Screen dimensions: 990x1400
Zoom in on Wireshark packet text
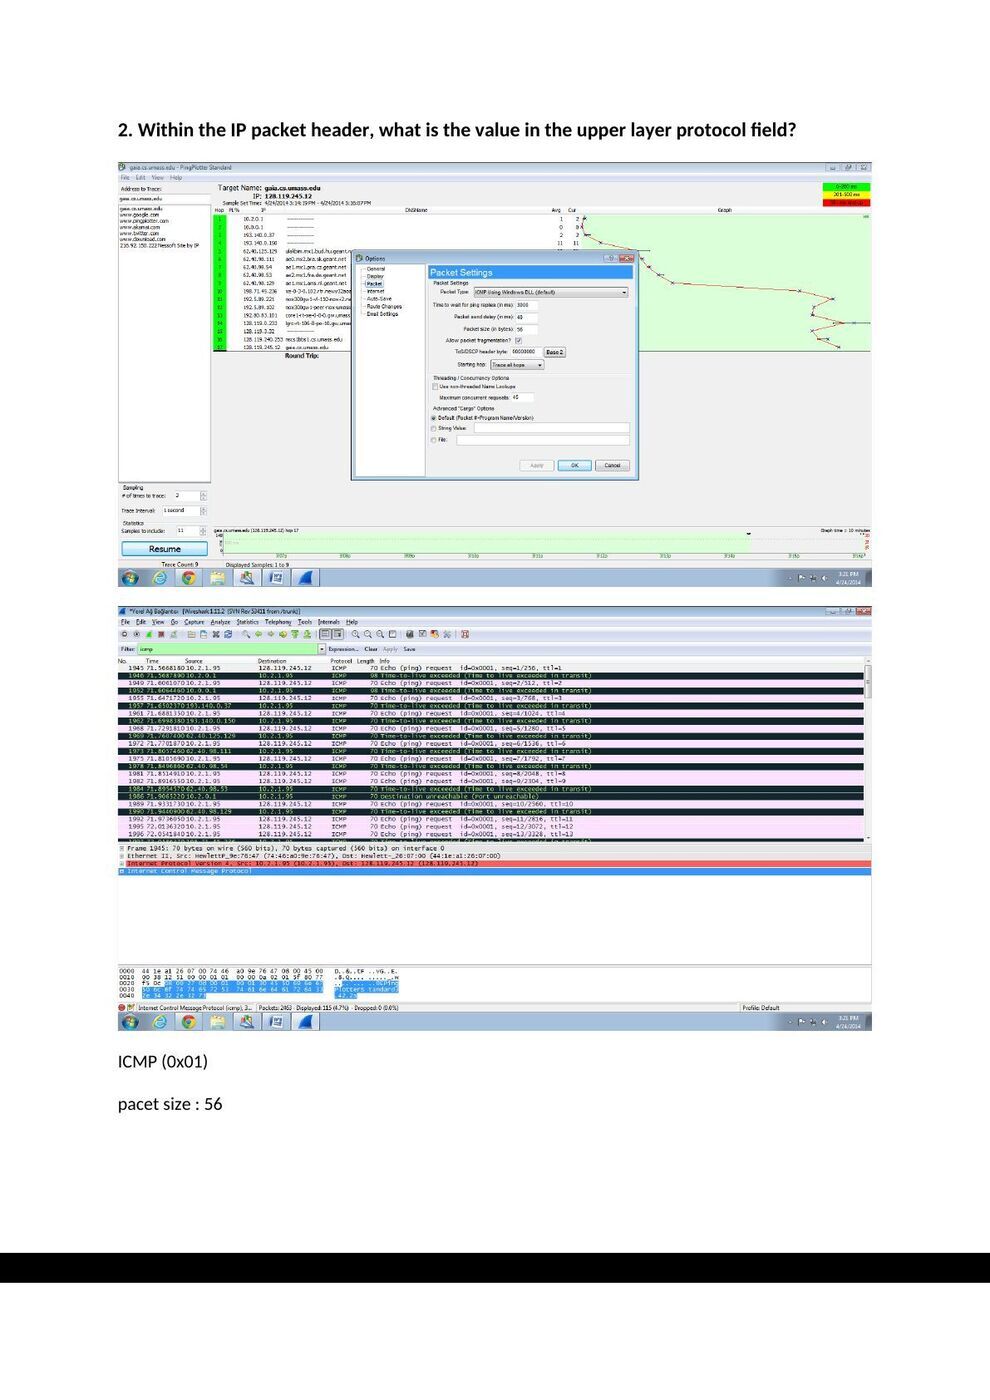356,634
